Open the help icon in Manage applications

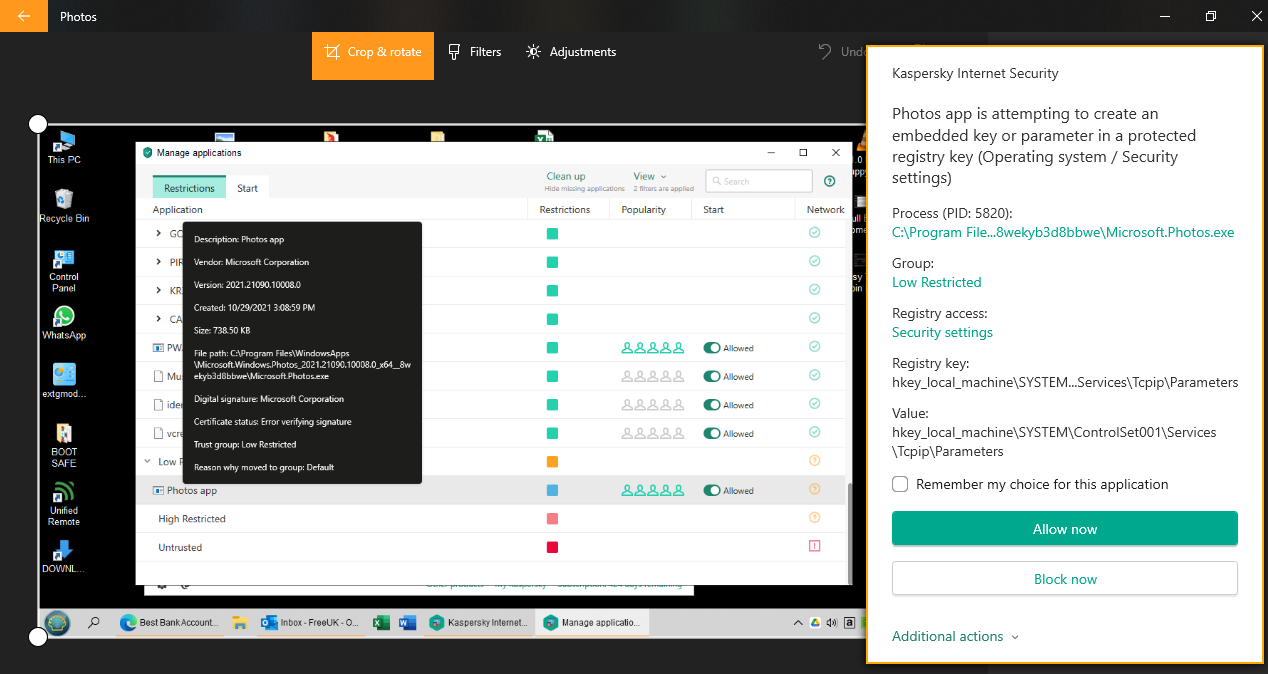[829, 181]
